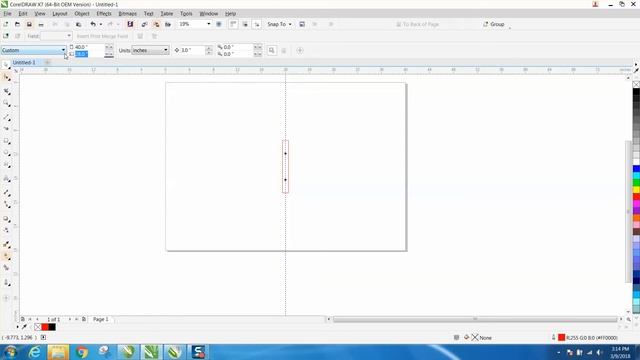Toggle Show grid button
The image size is (640, 360).
[245, 24]
